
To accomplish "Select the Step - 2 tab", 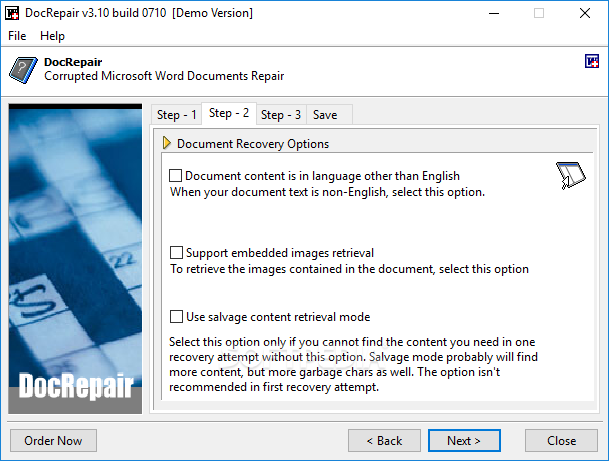I will [229, 113].
